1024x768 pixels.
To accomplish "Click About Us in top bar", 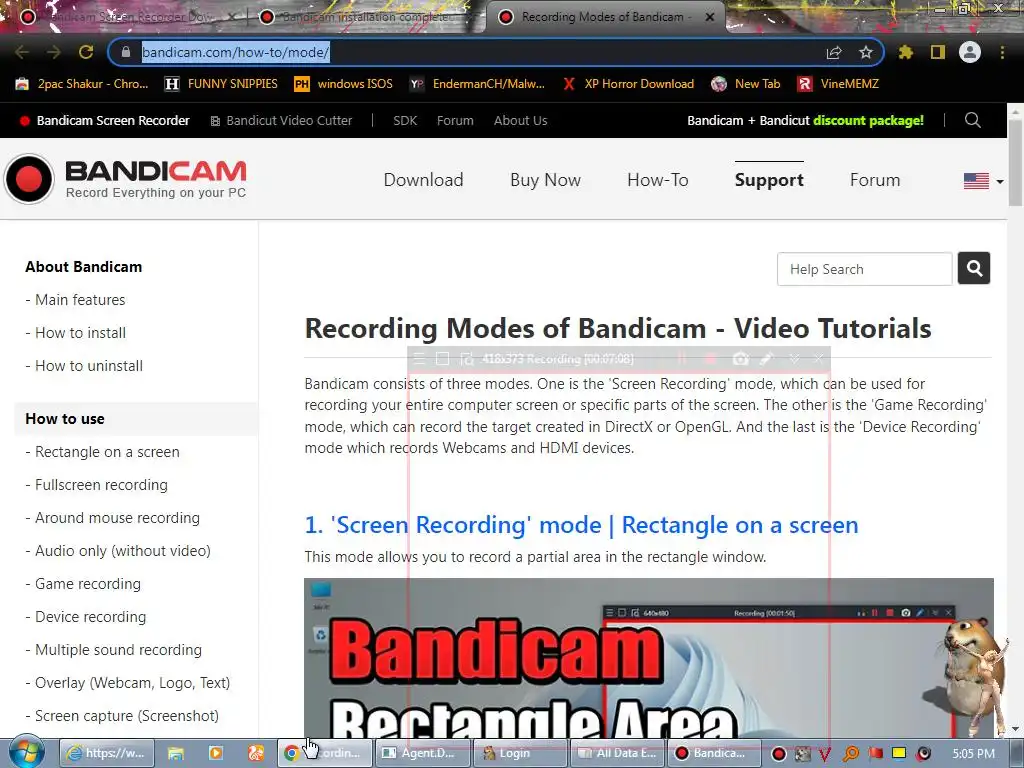I will [520, 120].
